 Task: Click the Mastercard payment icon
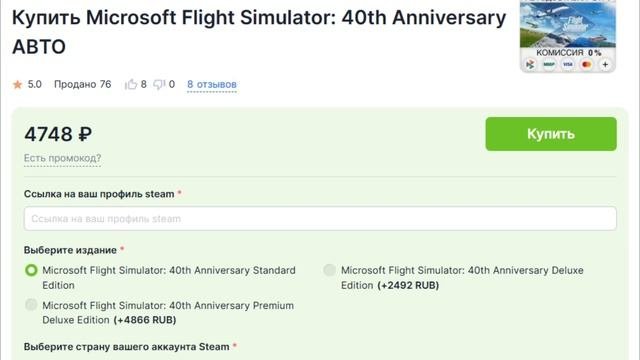tap(587, 64)
